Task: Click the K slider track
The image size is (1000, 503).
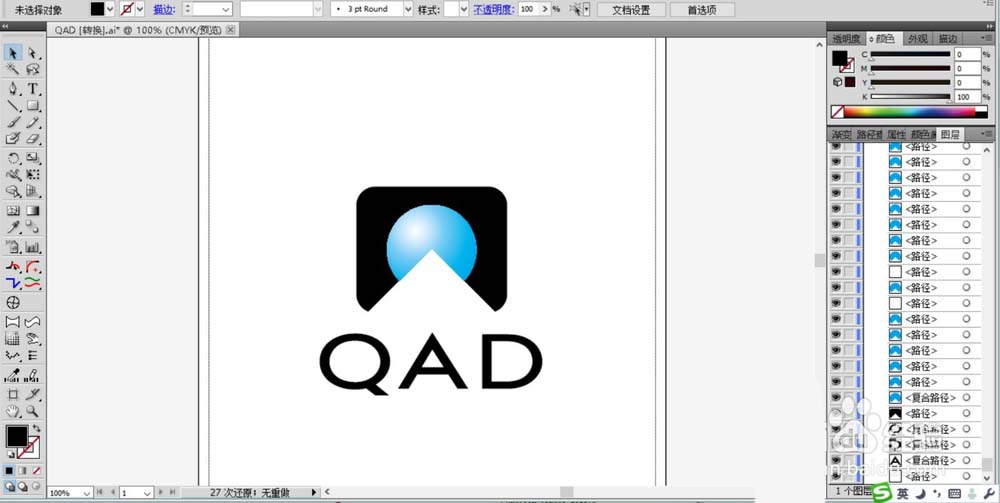Action: (x=910, y=97)
